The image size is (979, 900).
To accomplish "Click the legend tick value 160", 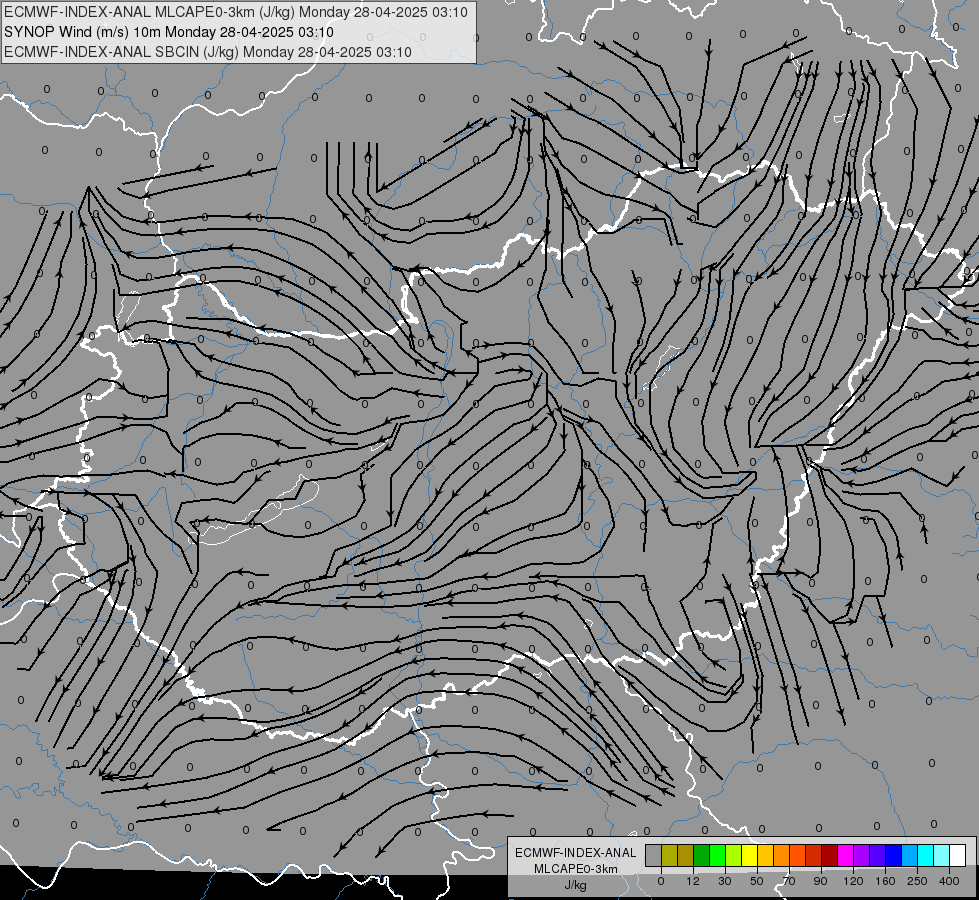I will pos(885,881).
